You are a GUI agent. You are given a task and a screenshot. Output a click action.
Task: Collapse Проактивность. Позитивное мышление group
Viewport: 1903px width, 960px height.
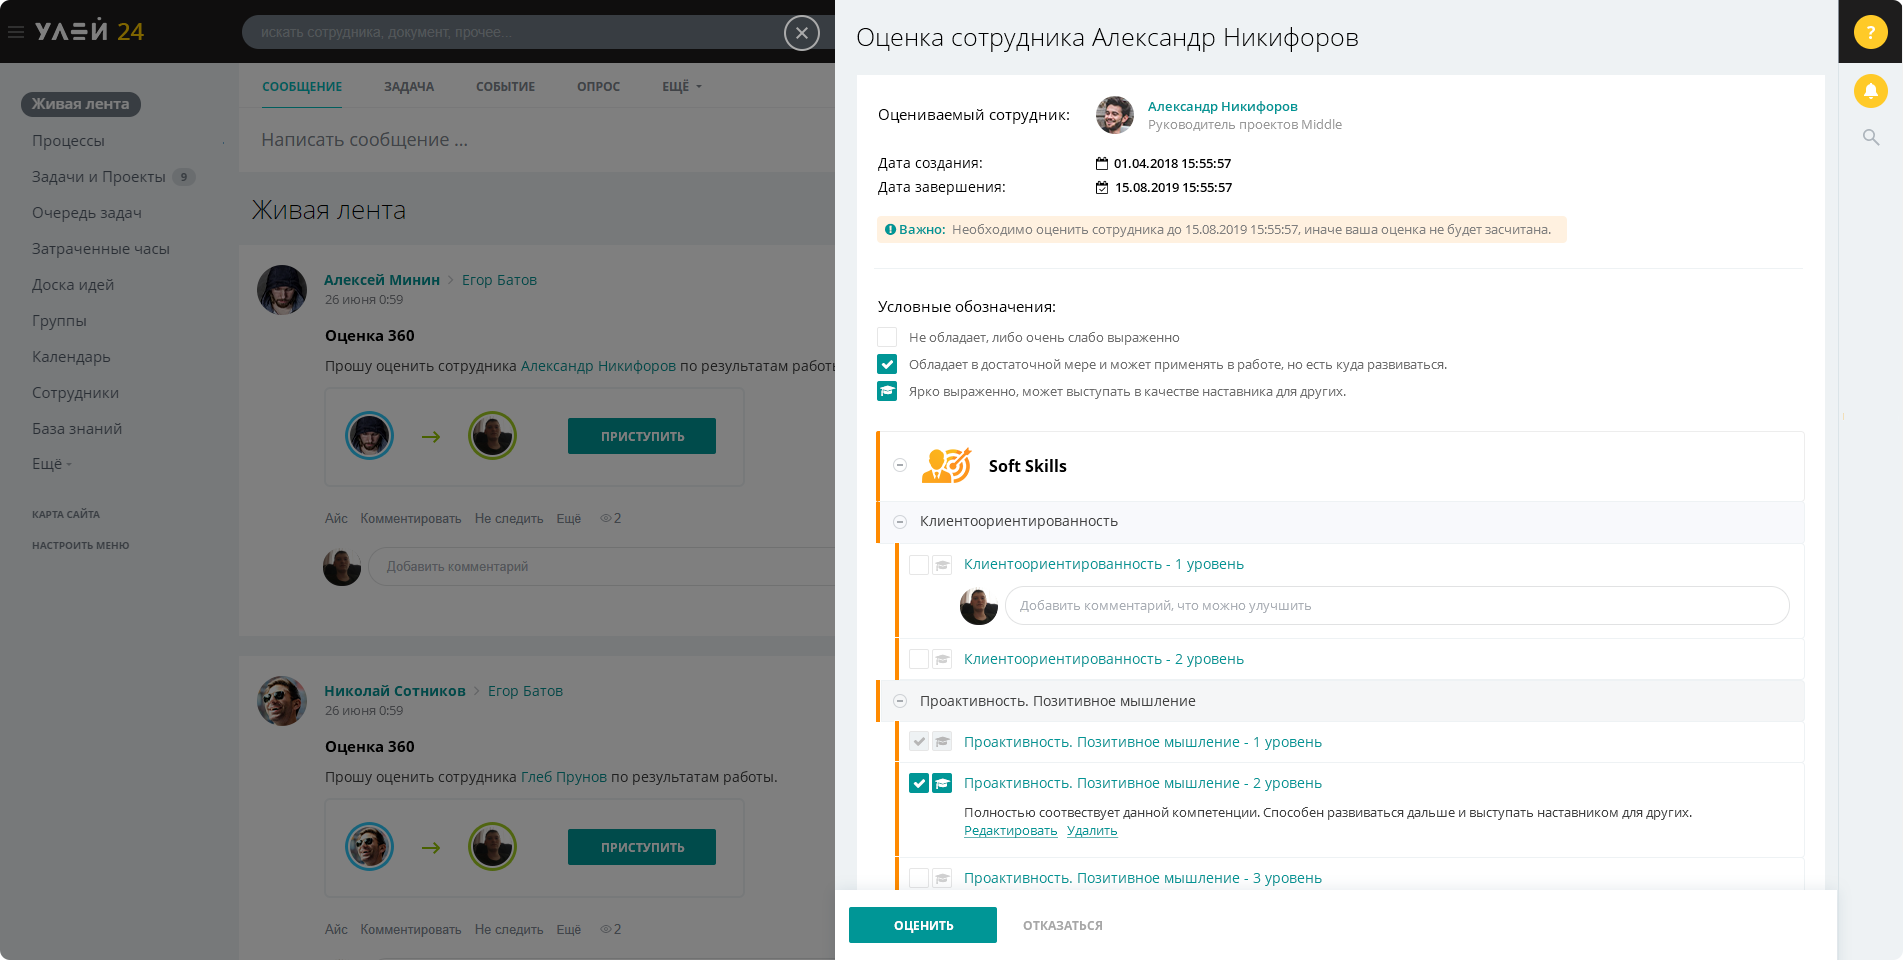(900, 702)
